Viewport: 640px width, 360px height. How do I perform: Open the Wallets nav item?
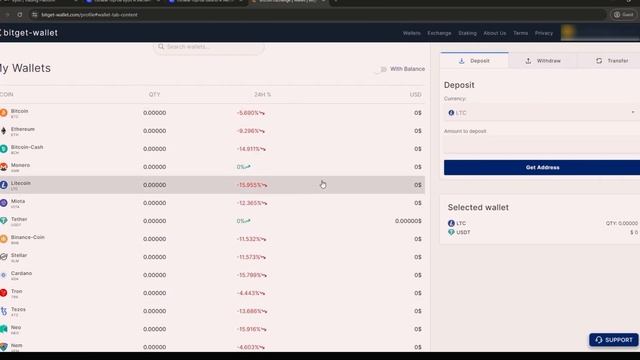coord(411,33)
